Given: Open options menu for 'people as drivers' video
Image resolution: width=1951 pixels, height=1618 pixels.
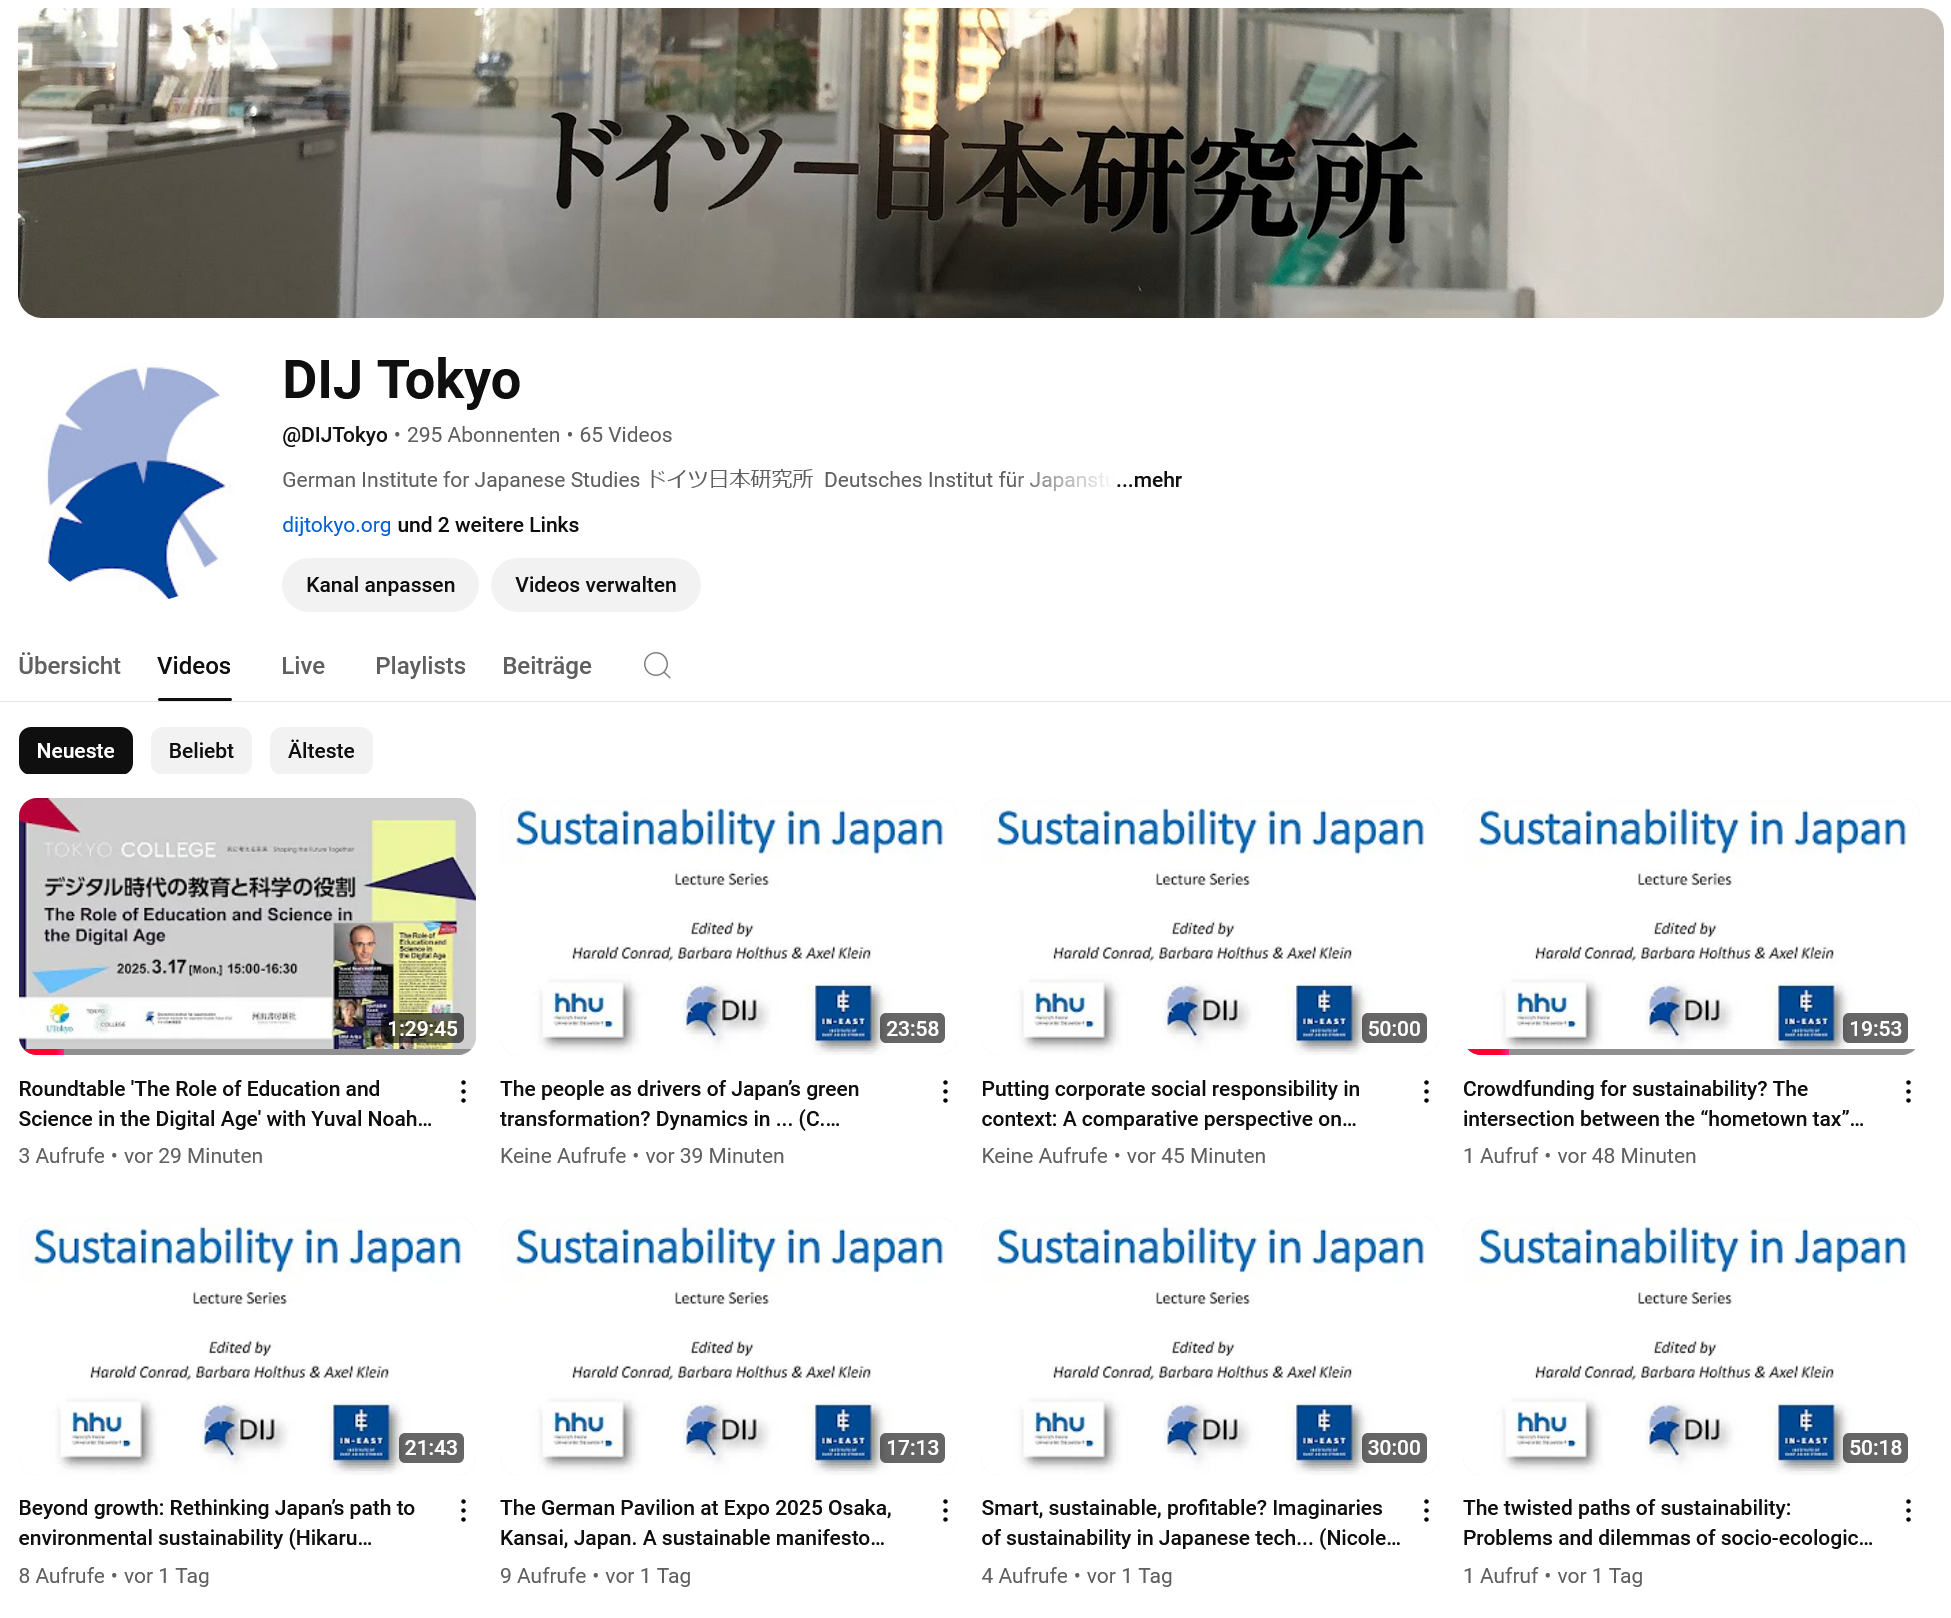Looking at the screenshot, I should [x=945, y=1091].
